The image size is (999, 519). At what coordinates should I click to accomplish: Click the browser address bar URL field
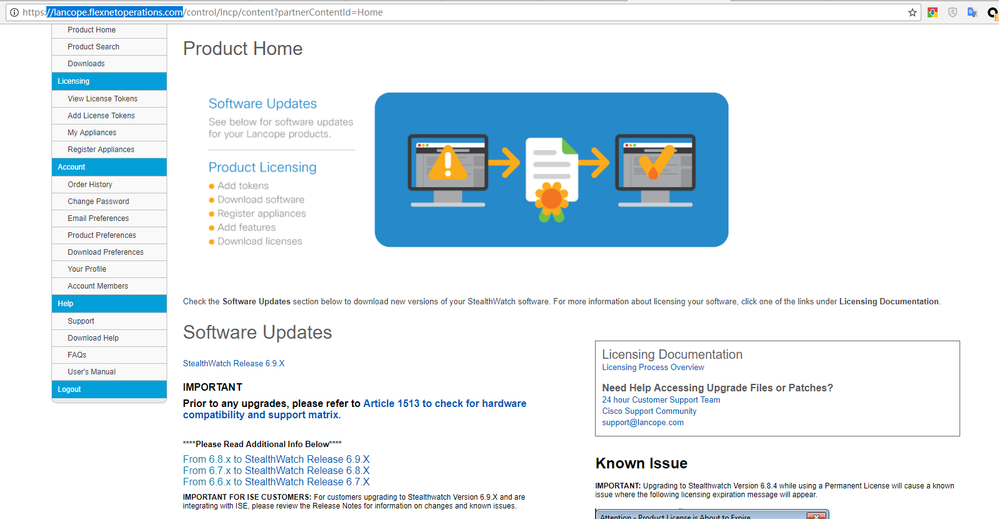point(463,12)
